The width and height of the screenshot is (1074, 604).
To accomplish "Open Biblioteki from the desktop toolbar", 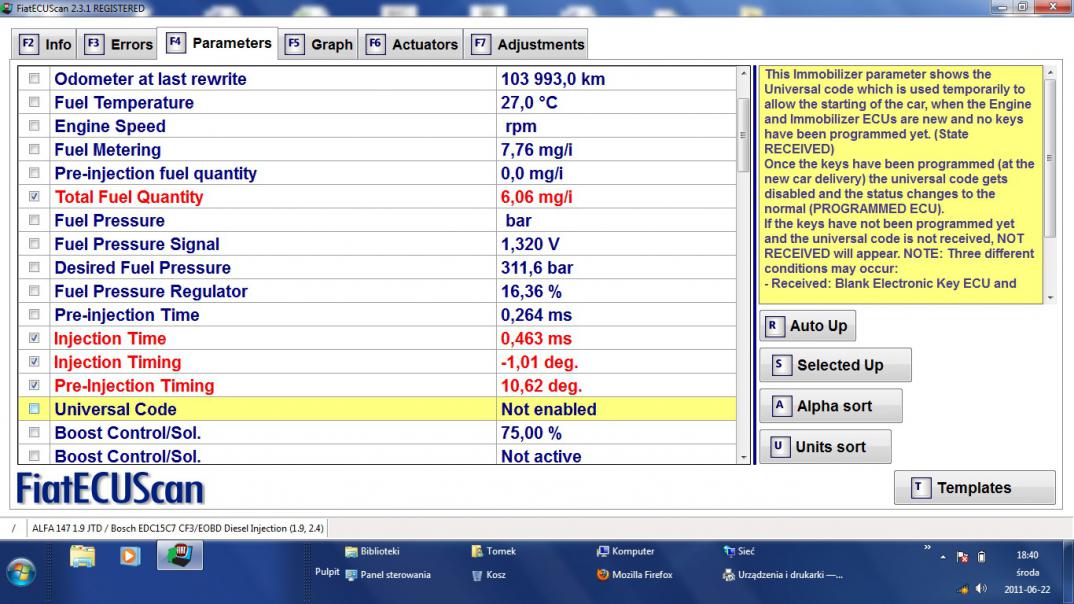I will [x=372, y=551].
